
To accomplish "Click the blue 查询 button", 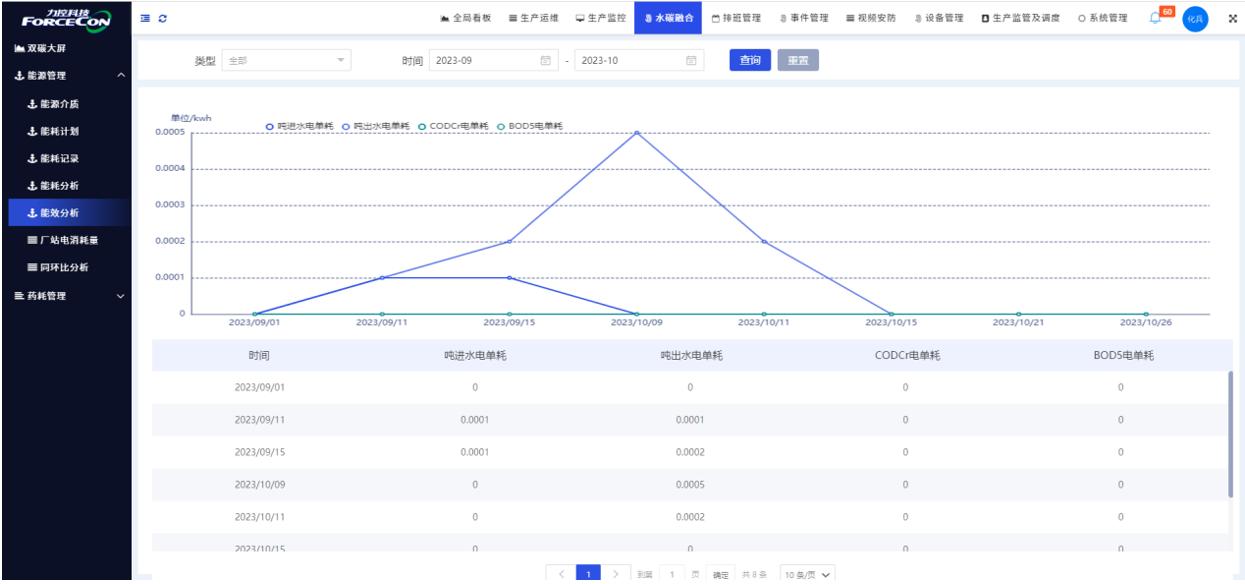I will [750, 60].
